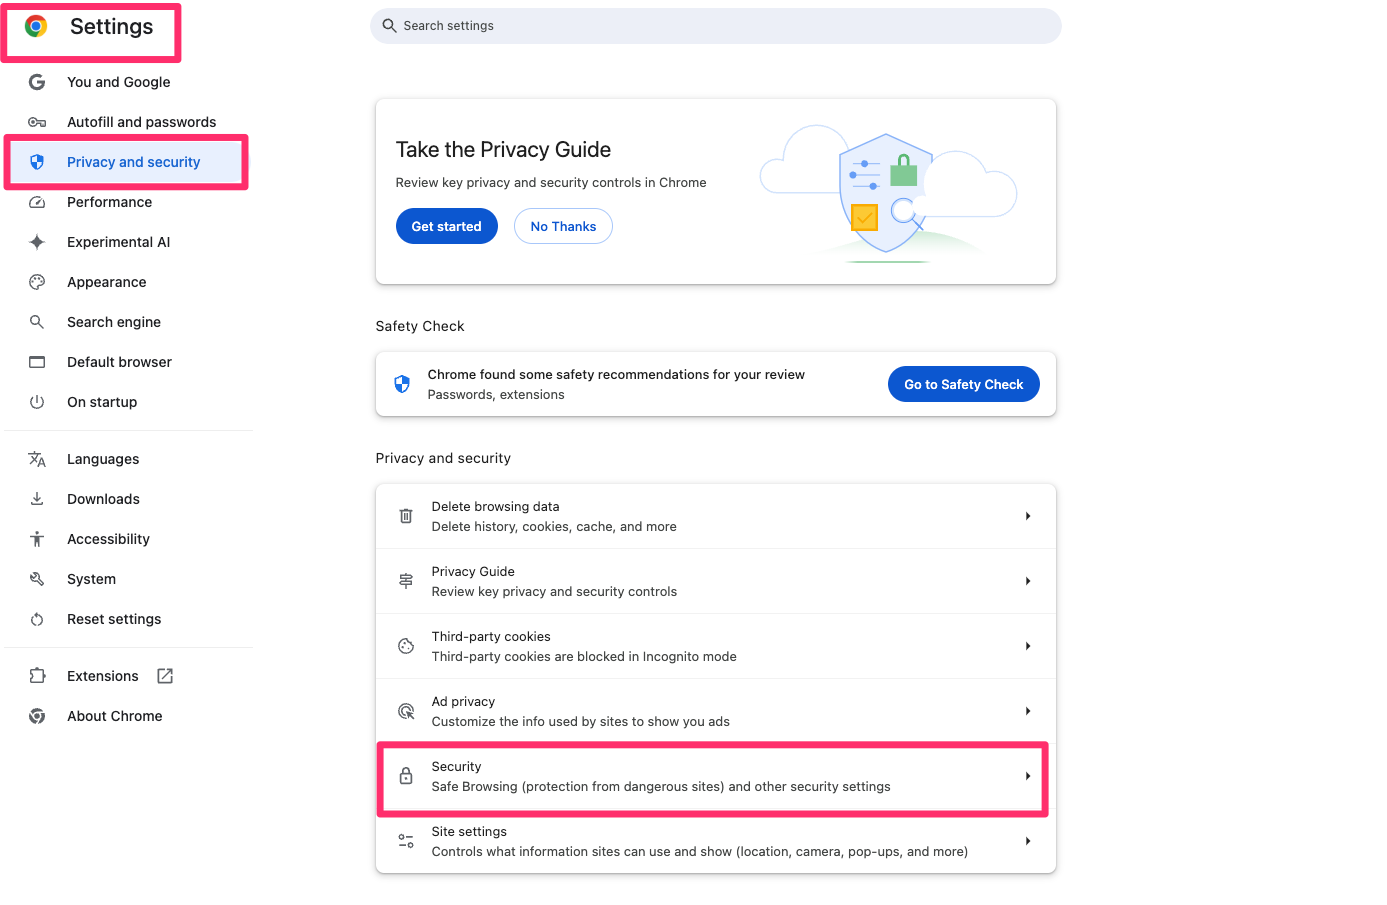
Task: Click the Extensions external-link icon
Action: pyautogui.click(x=165, y=676)
